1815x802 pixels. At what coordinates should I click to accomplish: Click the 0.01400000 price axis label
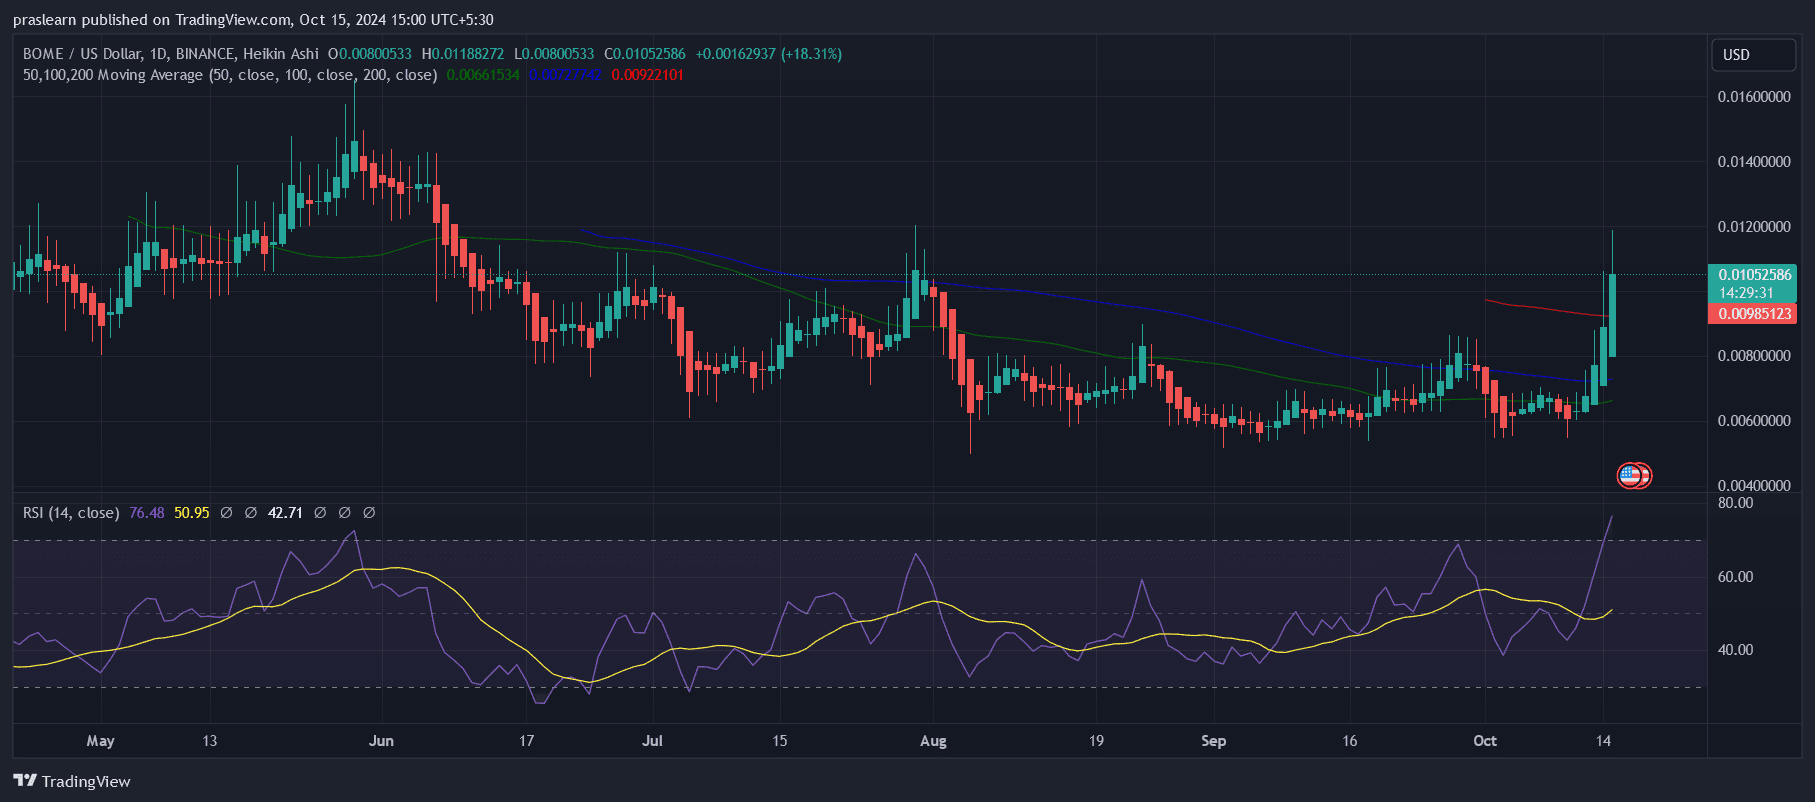pos(1754,162)
